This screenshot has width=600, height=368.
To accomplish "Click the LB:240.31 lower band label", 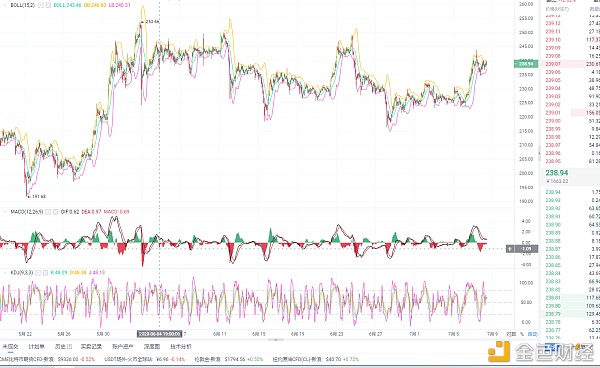I will tap(119, 5).
